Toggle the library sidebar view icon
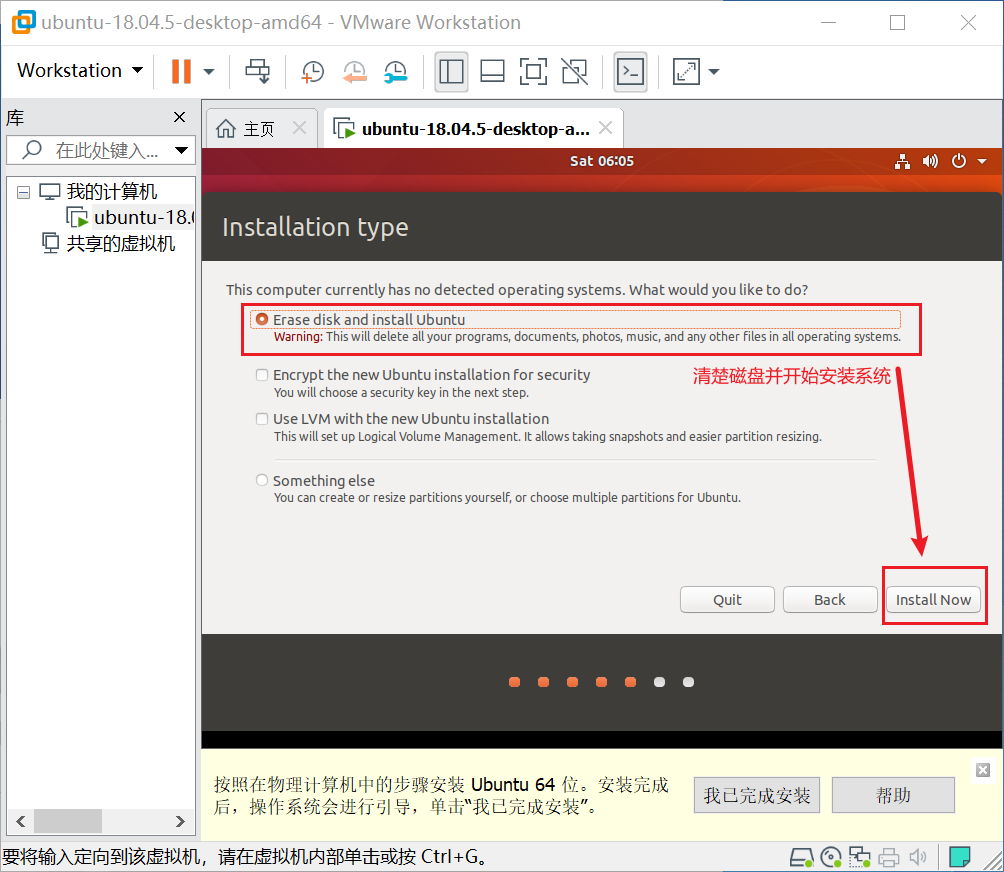 [x=451, y=72]
